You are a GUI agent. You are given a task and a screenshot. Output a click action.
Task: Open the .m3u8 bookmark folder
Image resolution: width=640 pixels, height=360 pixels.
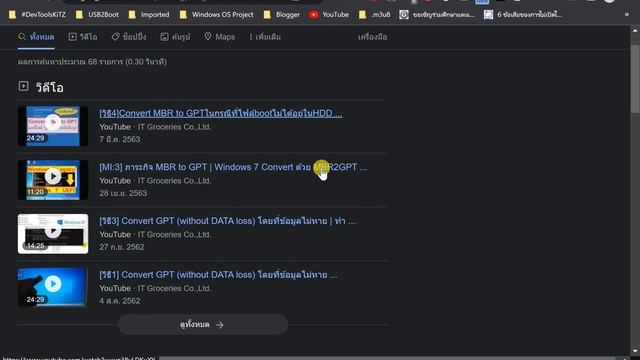click(374, 15)
